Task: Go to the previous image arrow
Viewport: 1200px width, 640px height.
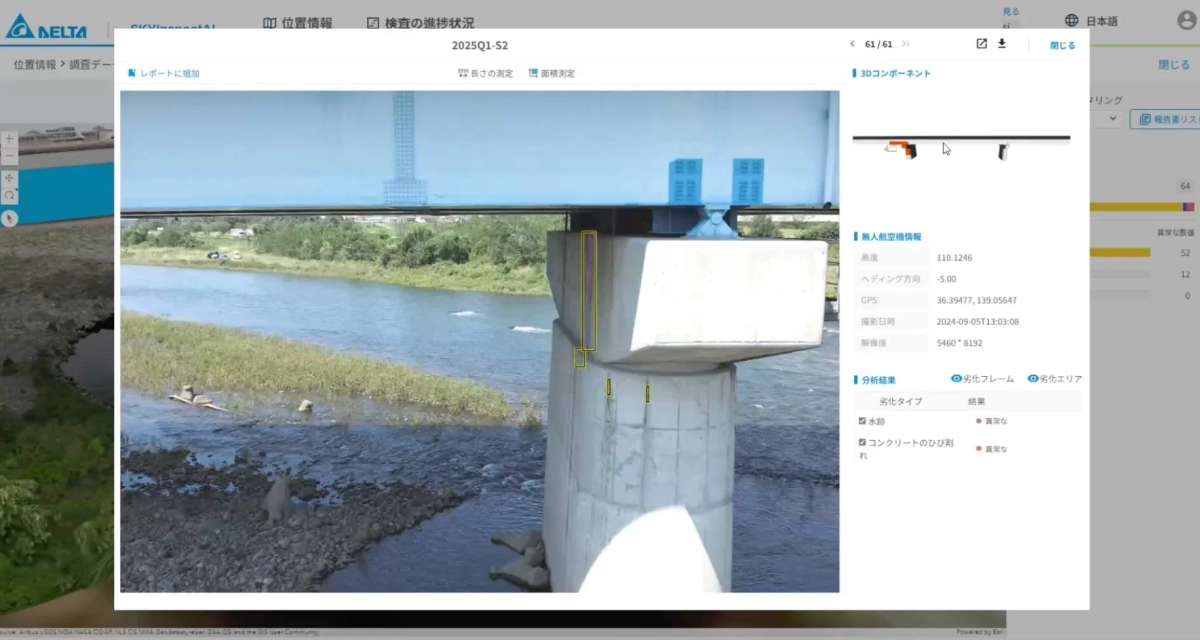Action: click(x=852, y=44)
